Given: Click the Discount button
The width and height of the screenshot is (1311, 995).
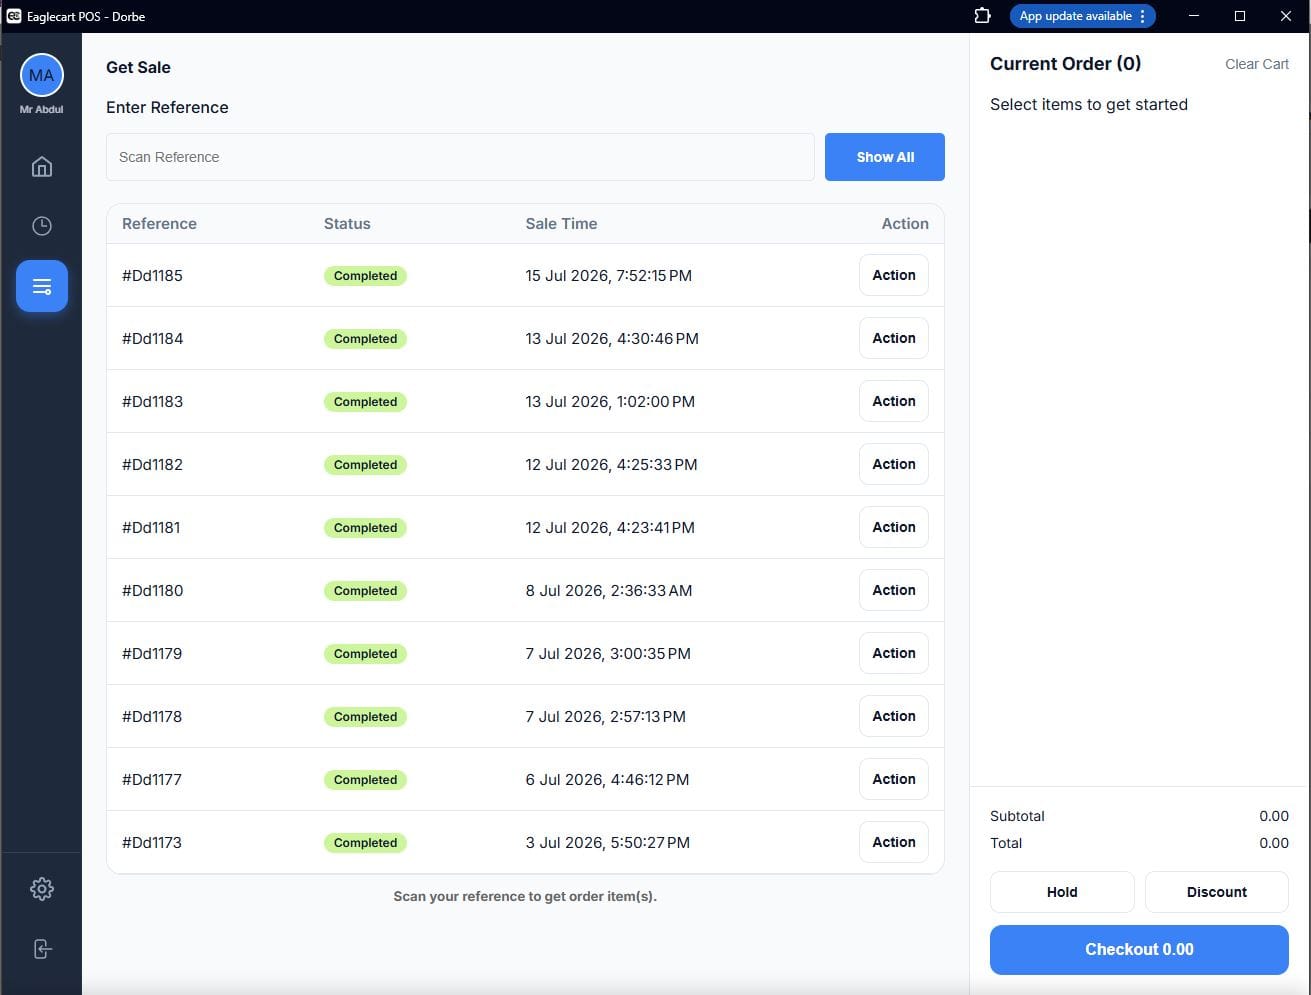Looking at the screenshot, I should click(x=1217, y=892).
